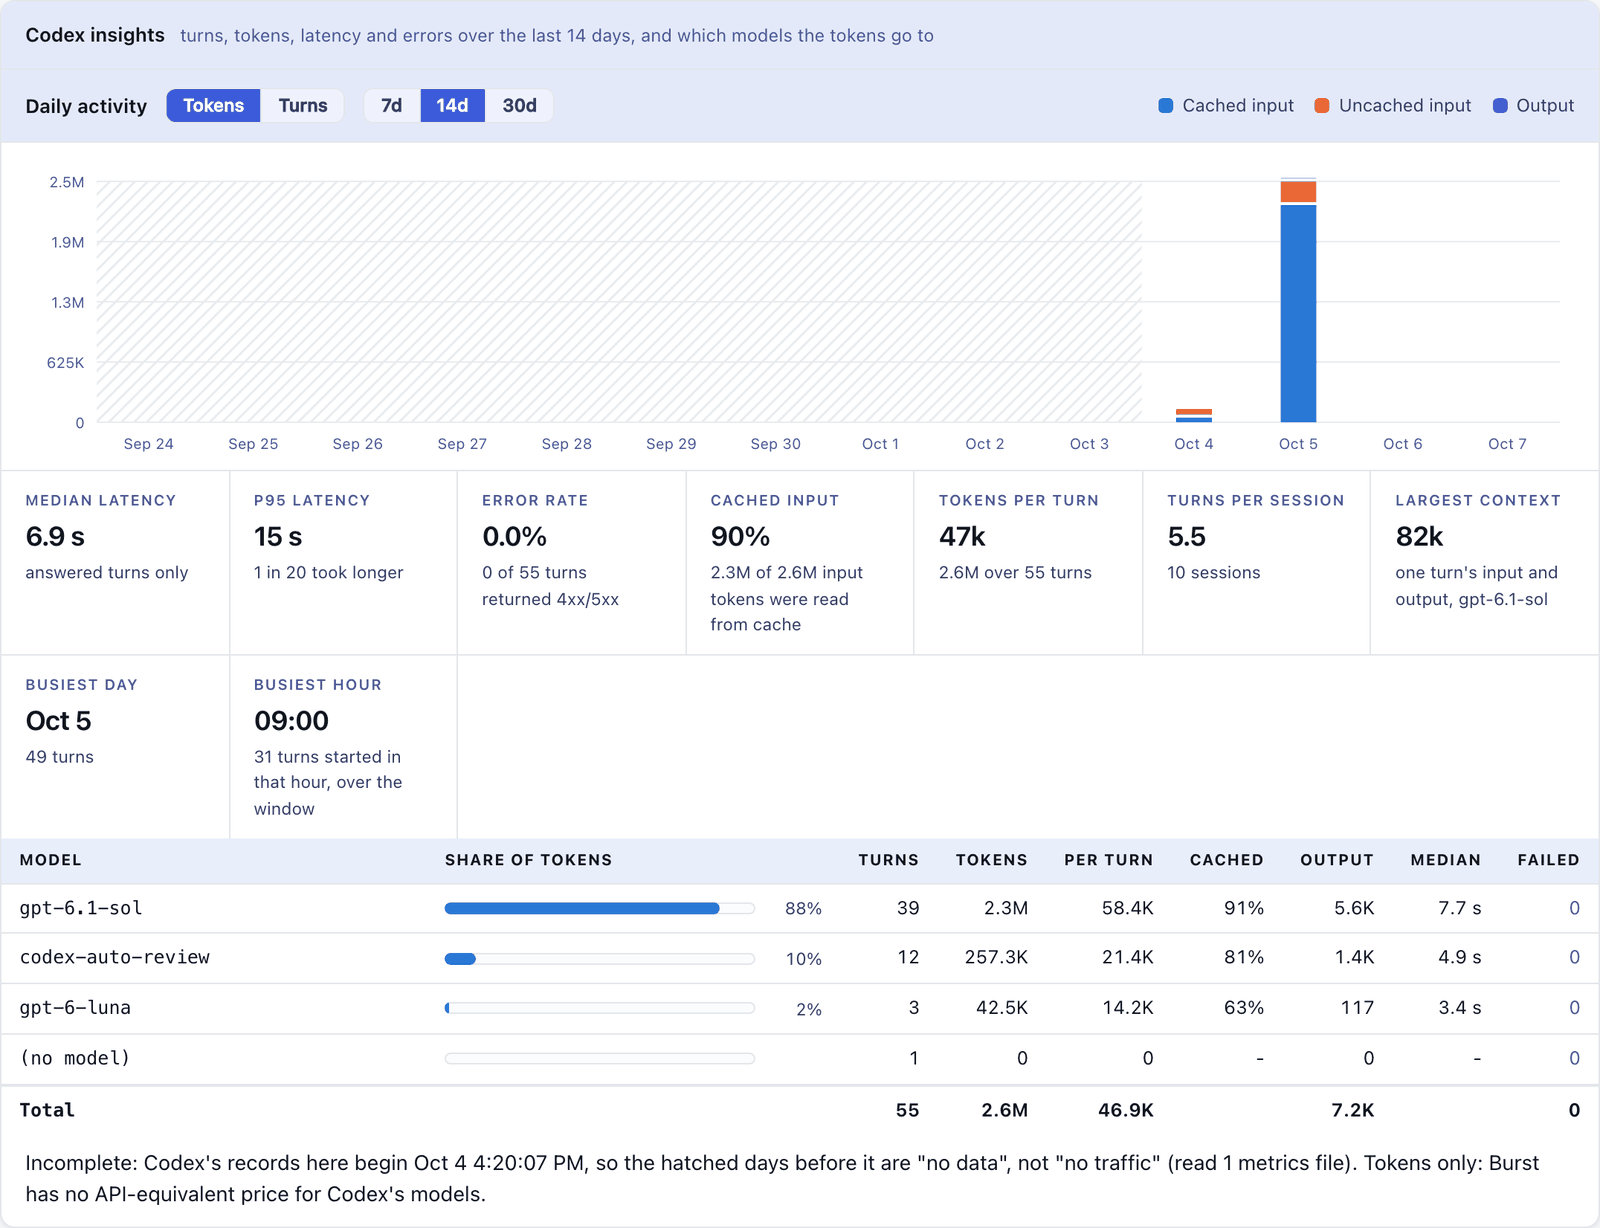
Task: Select the 7d time range
Action: pos(392,106)
